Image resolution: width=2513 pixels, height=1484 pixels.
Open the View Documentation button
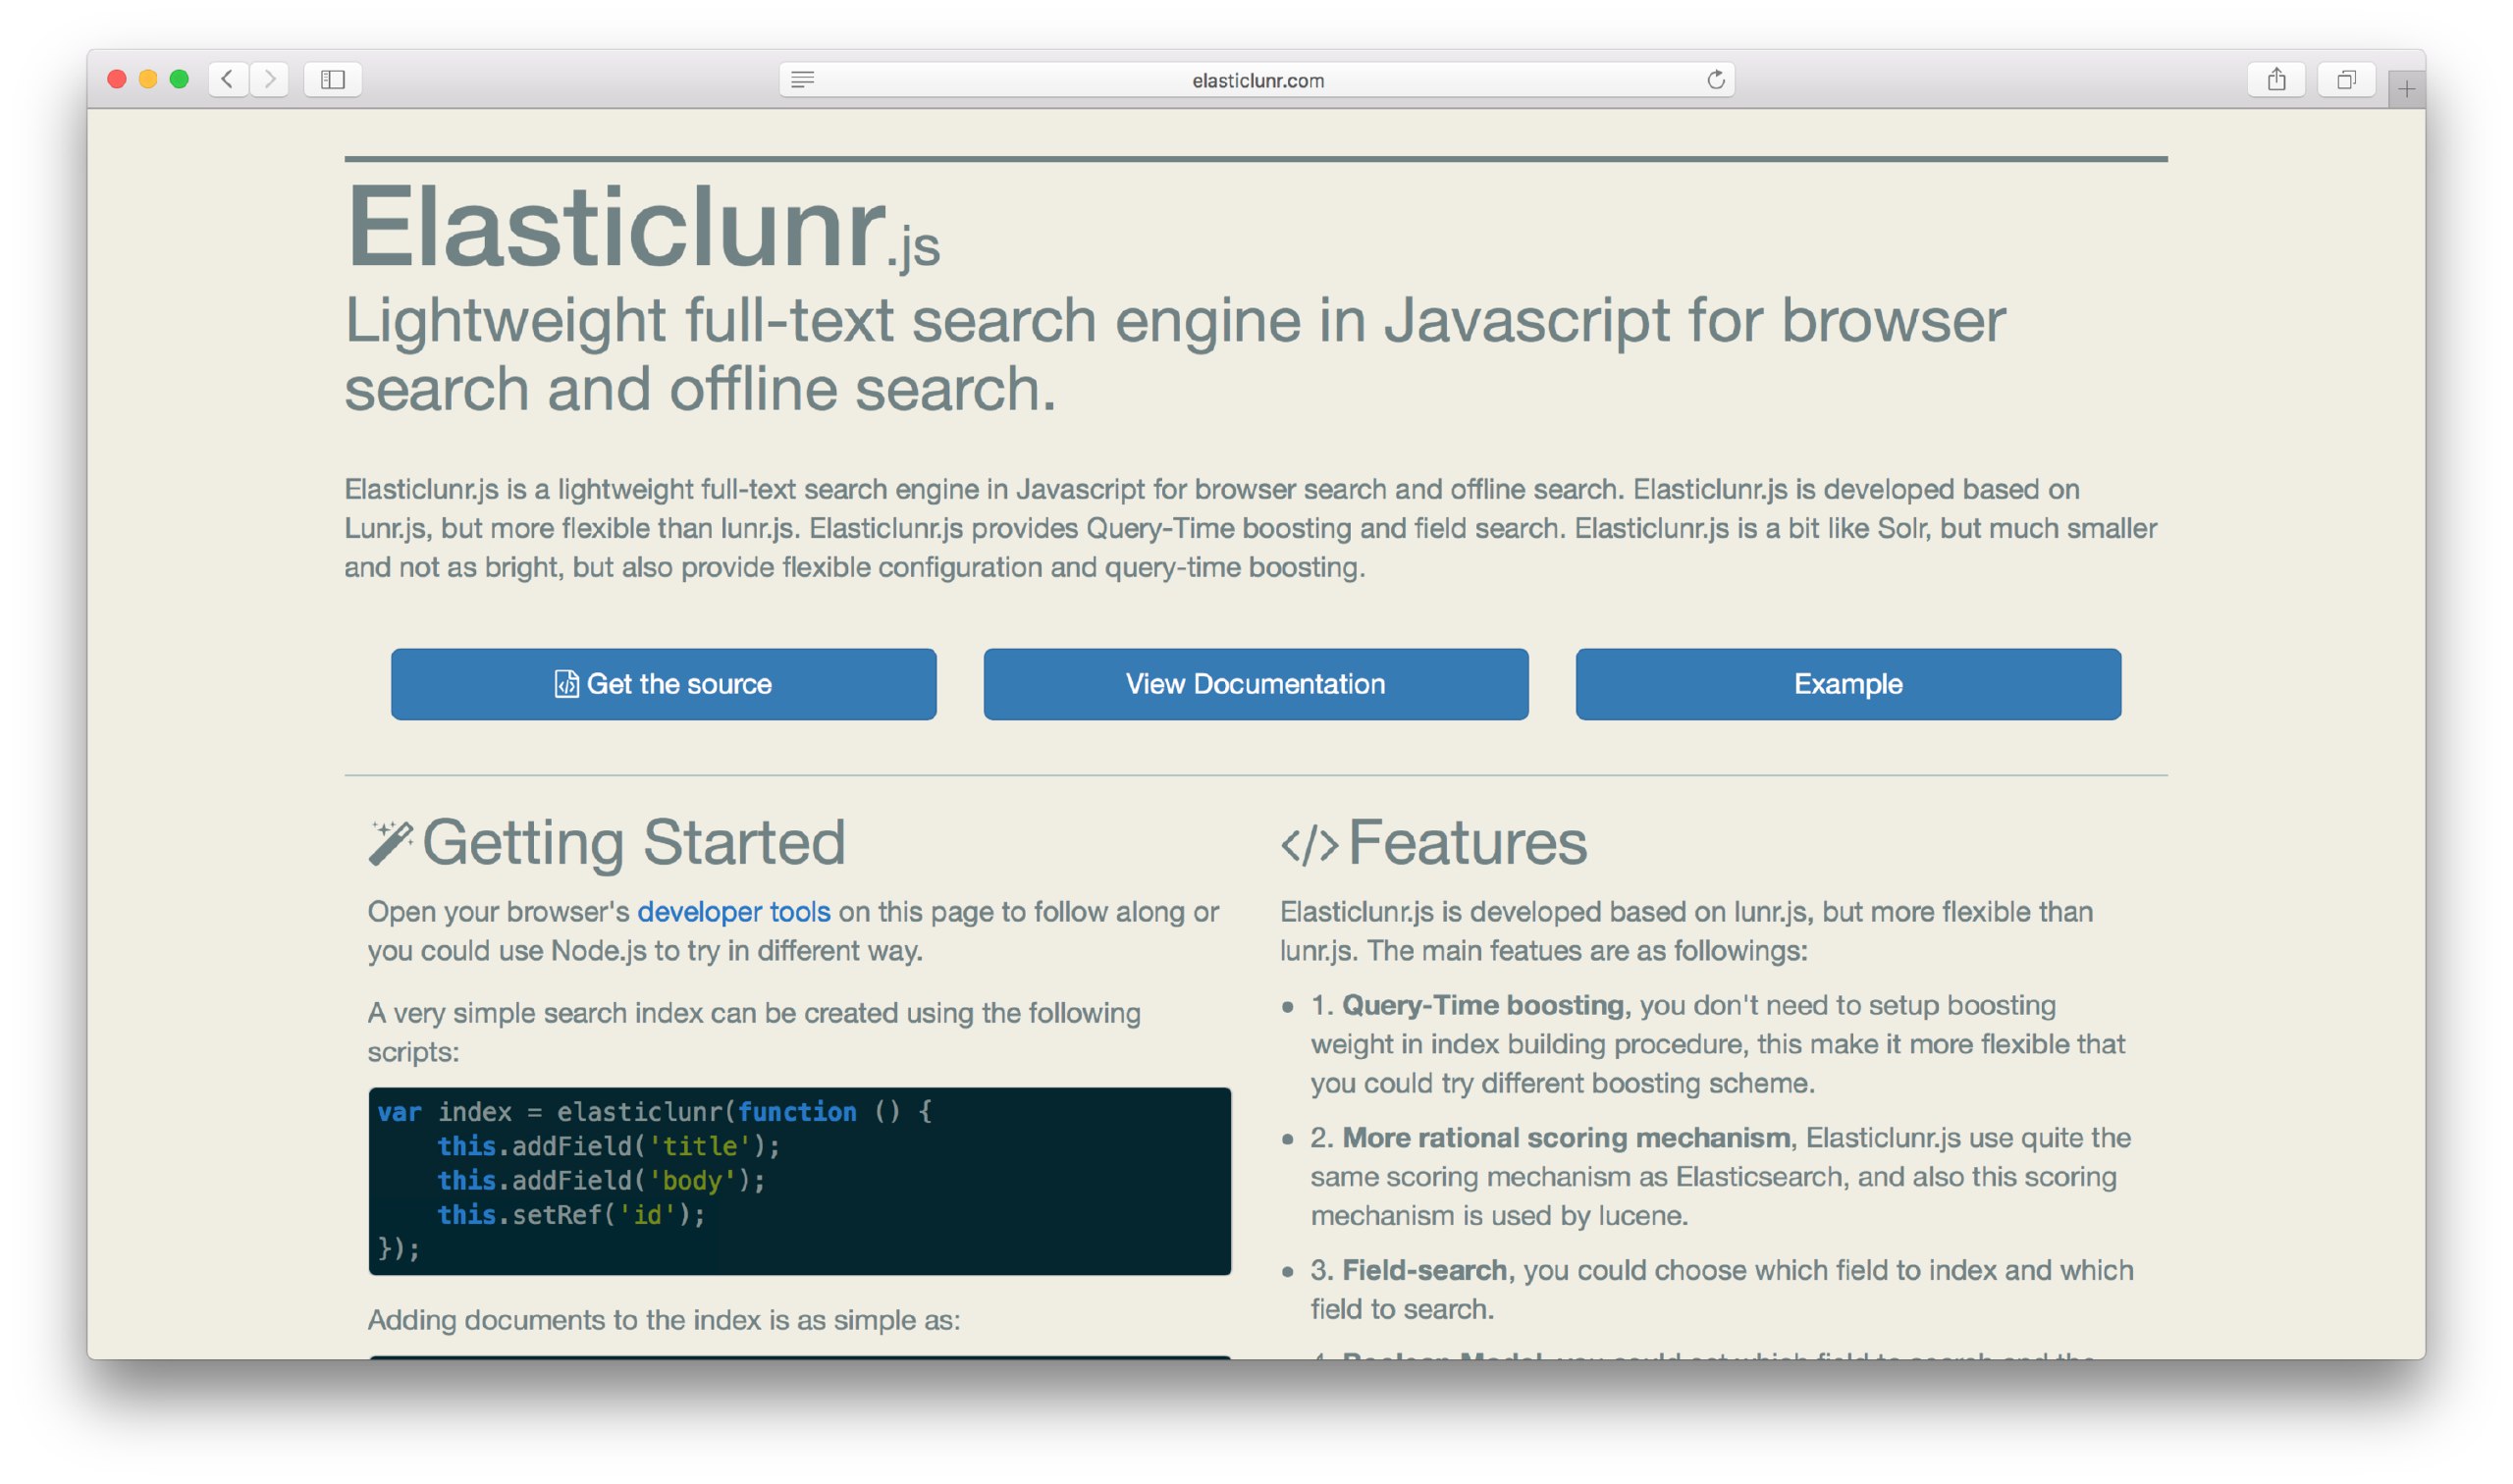click(x=1255, y=684)
